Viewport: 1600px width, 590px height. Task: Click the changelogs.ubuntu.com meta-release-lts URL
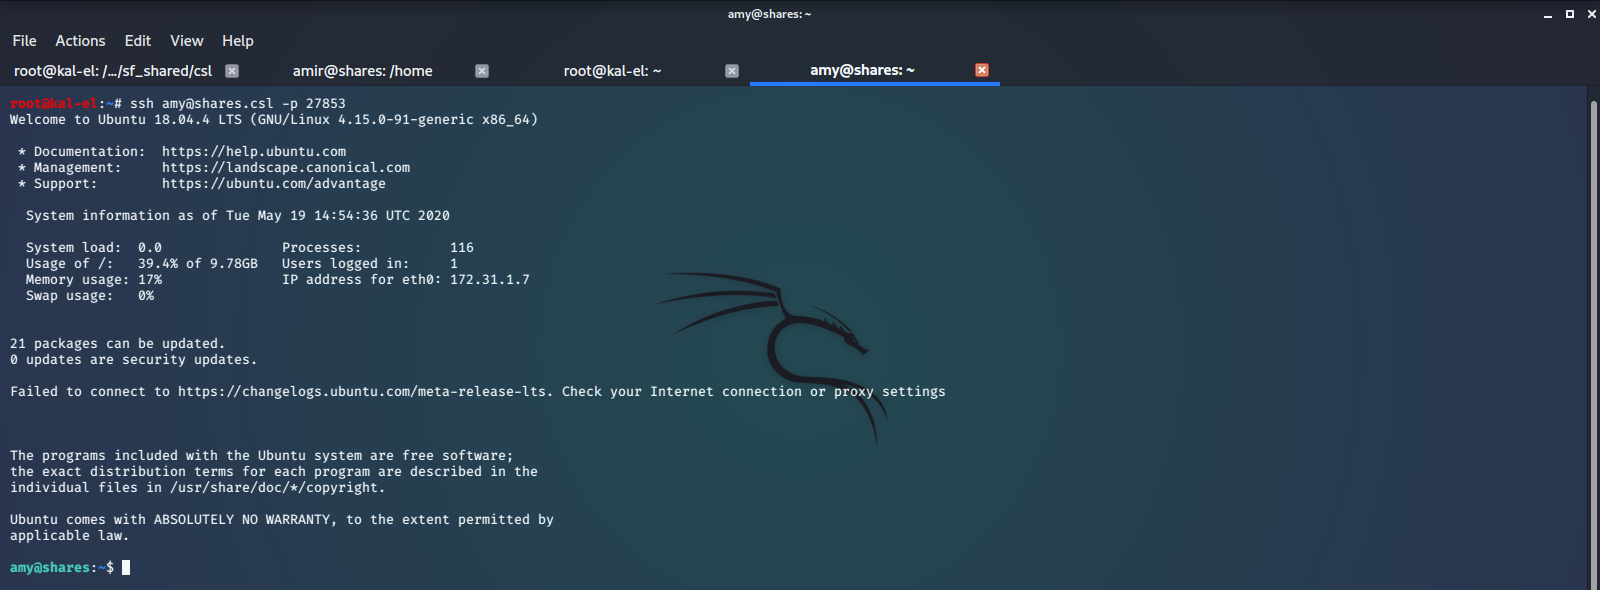point(362,392)
